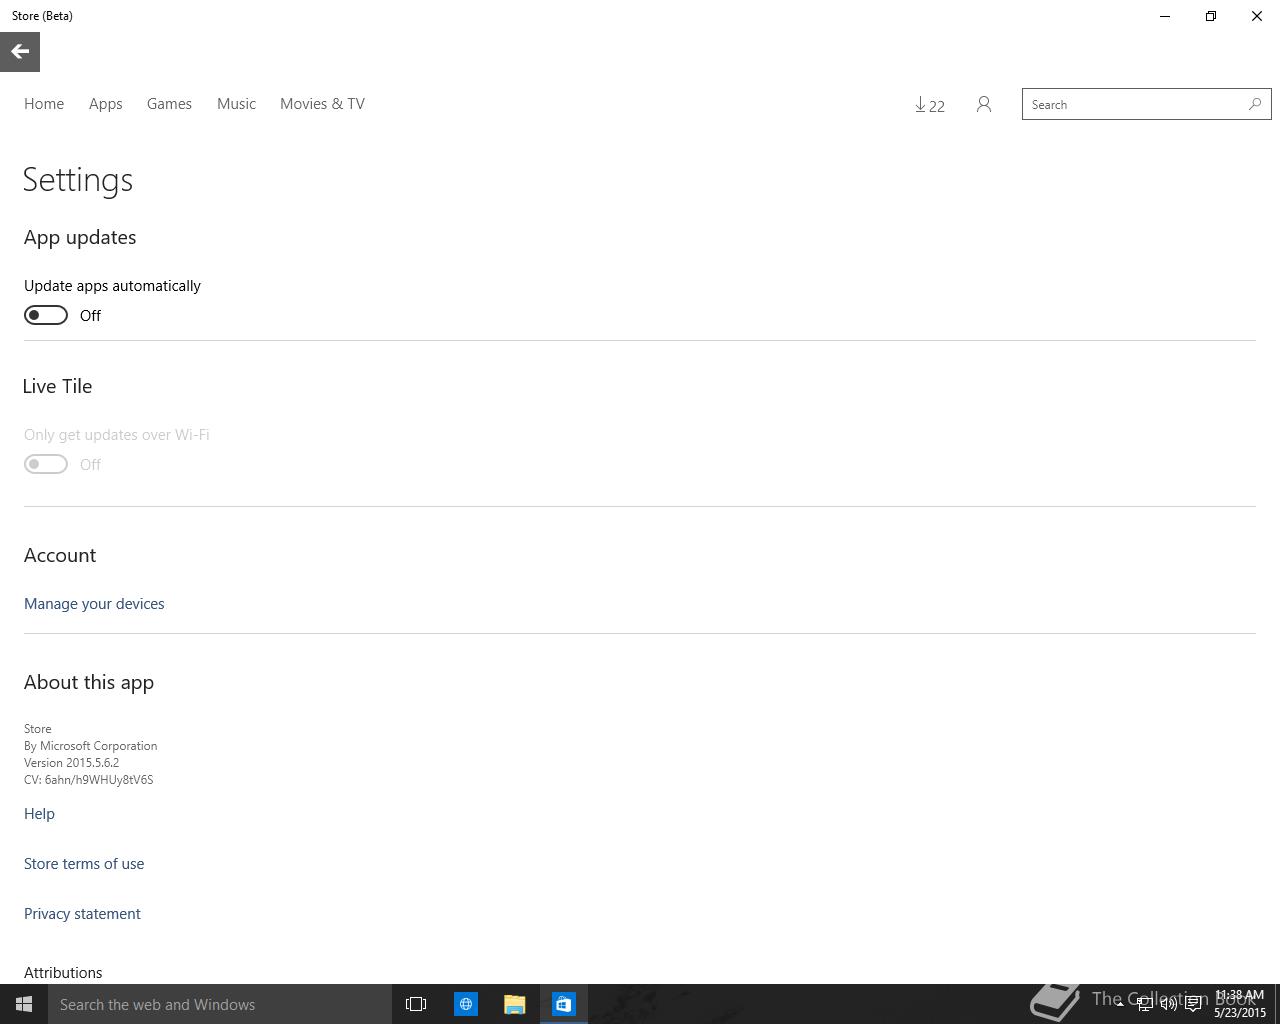Open the volume tray icon
The height and width of the screenshot is (1024, 1280).
click(x=1168, y=1004)
